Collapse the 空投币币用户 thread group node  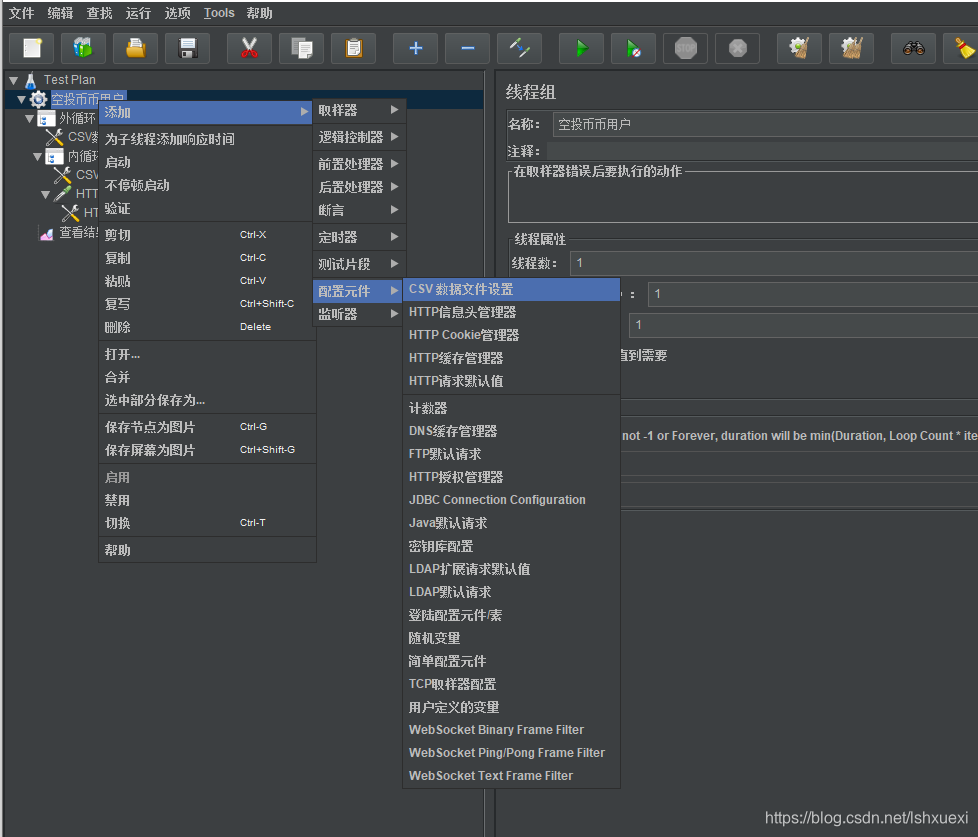click(x=22, y=100)
